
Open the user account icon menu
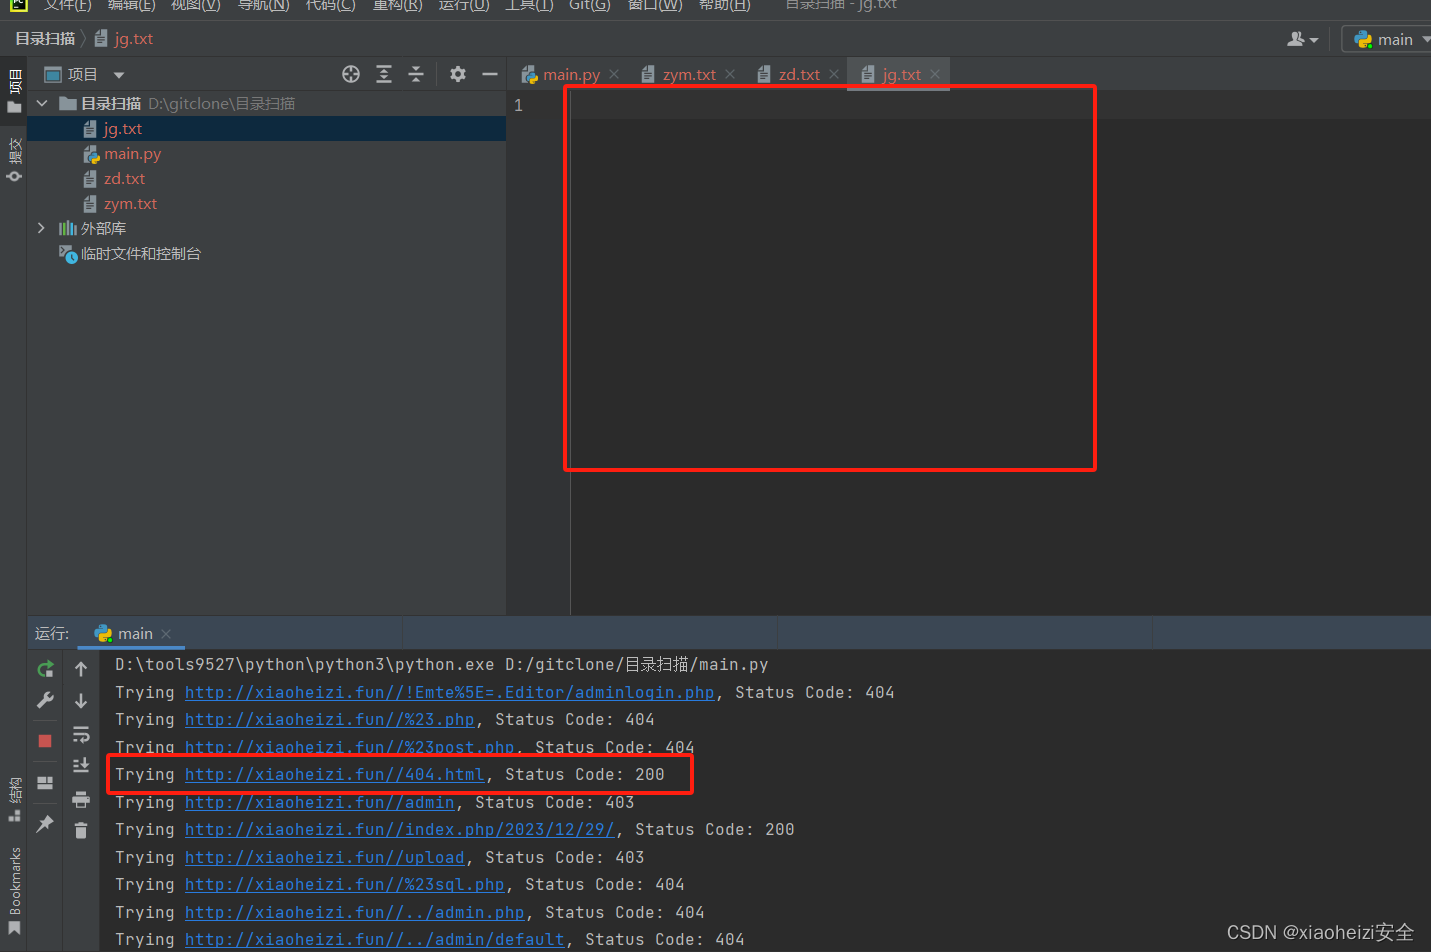point(1302,39)
